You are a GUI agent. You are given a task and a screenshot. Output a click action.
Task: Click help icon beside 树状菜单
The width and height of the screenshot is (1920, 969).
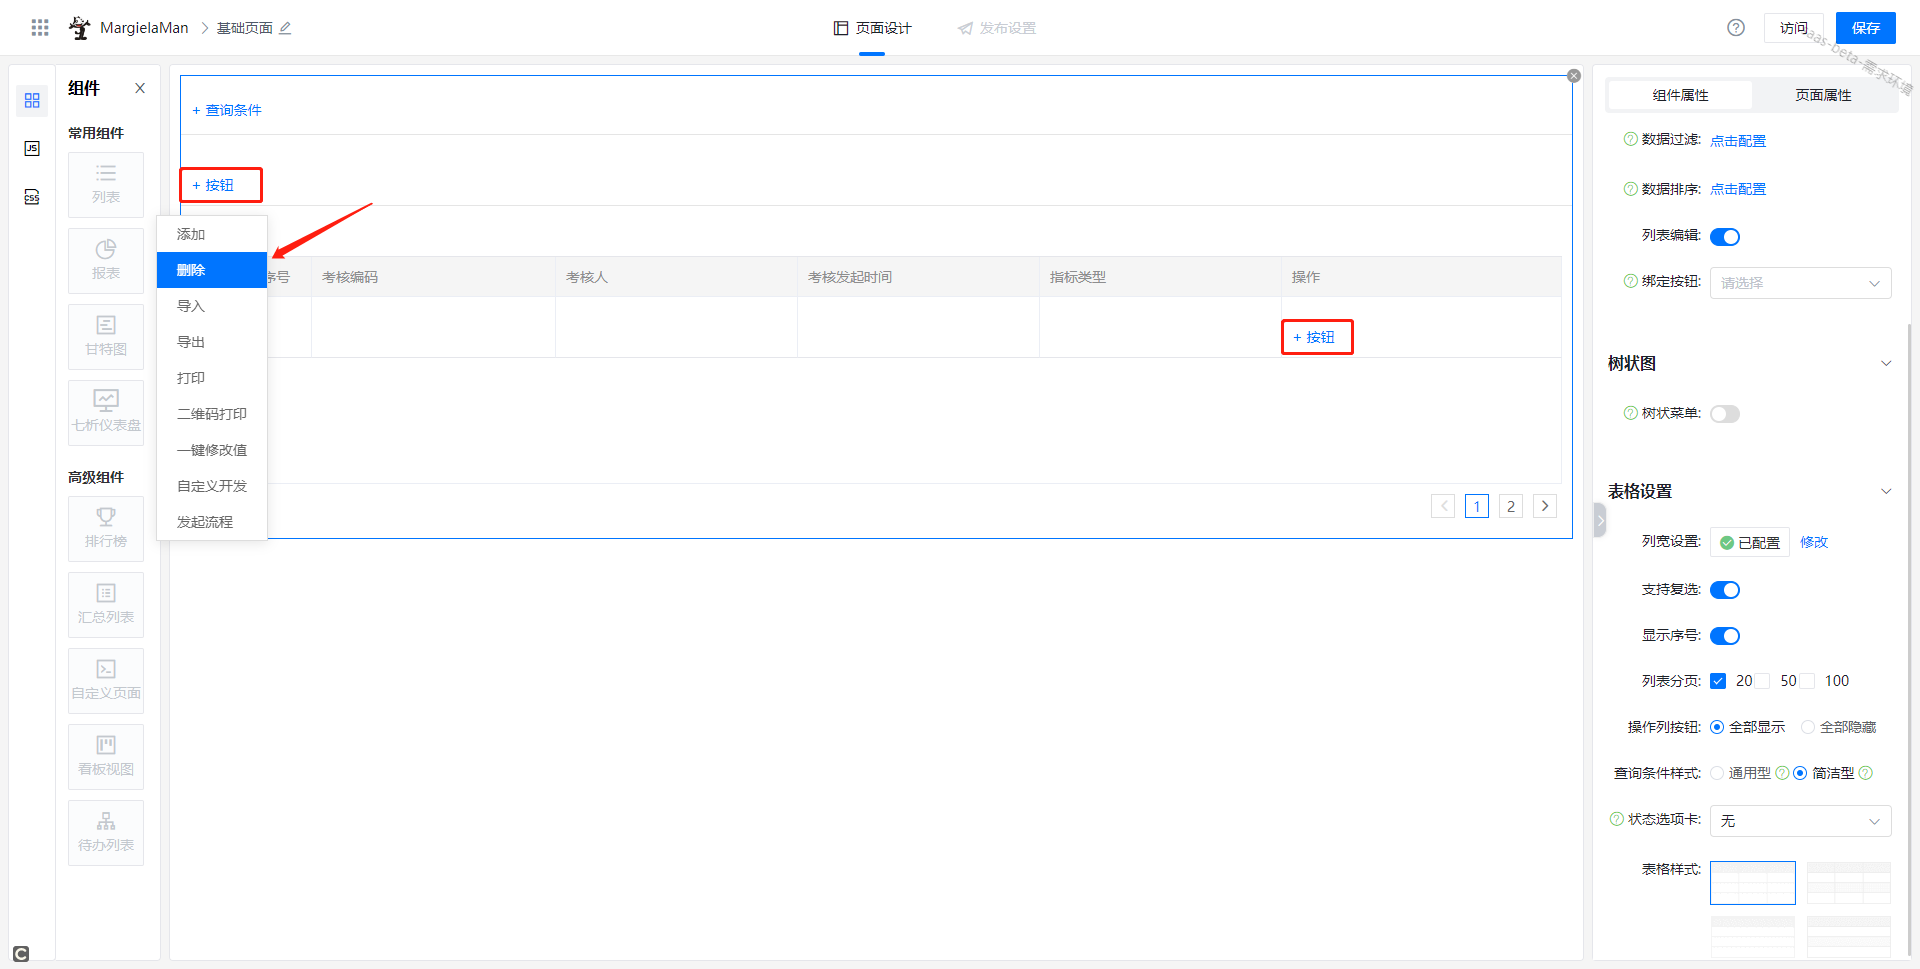(1631, 413)
